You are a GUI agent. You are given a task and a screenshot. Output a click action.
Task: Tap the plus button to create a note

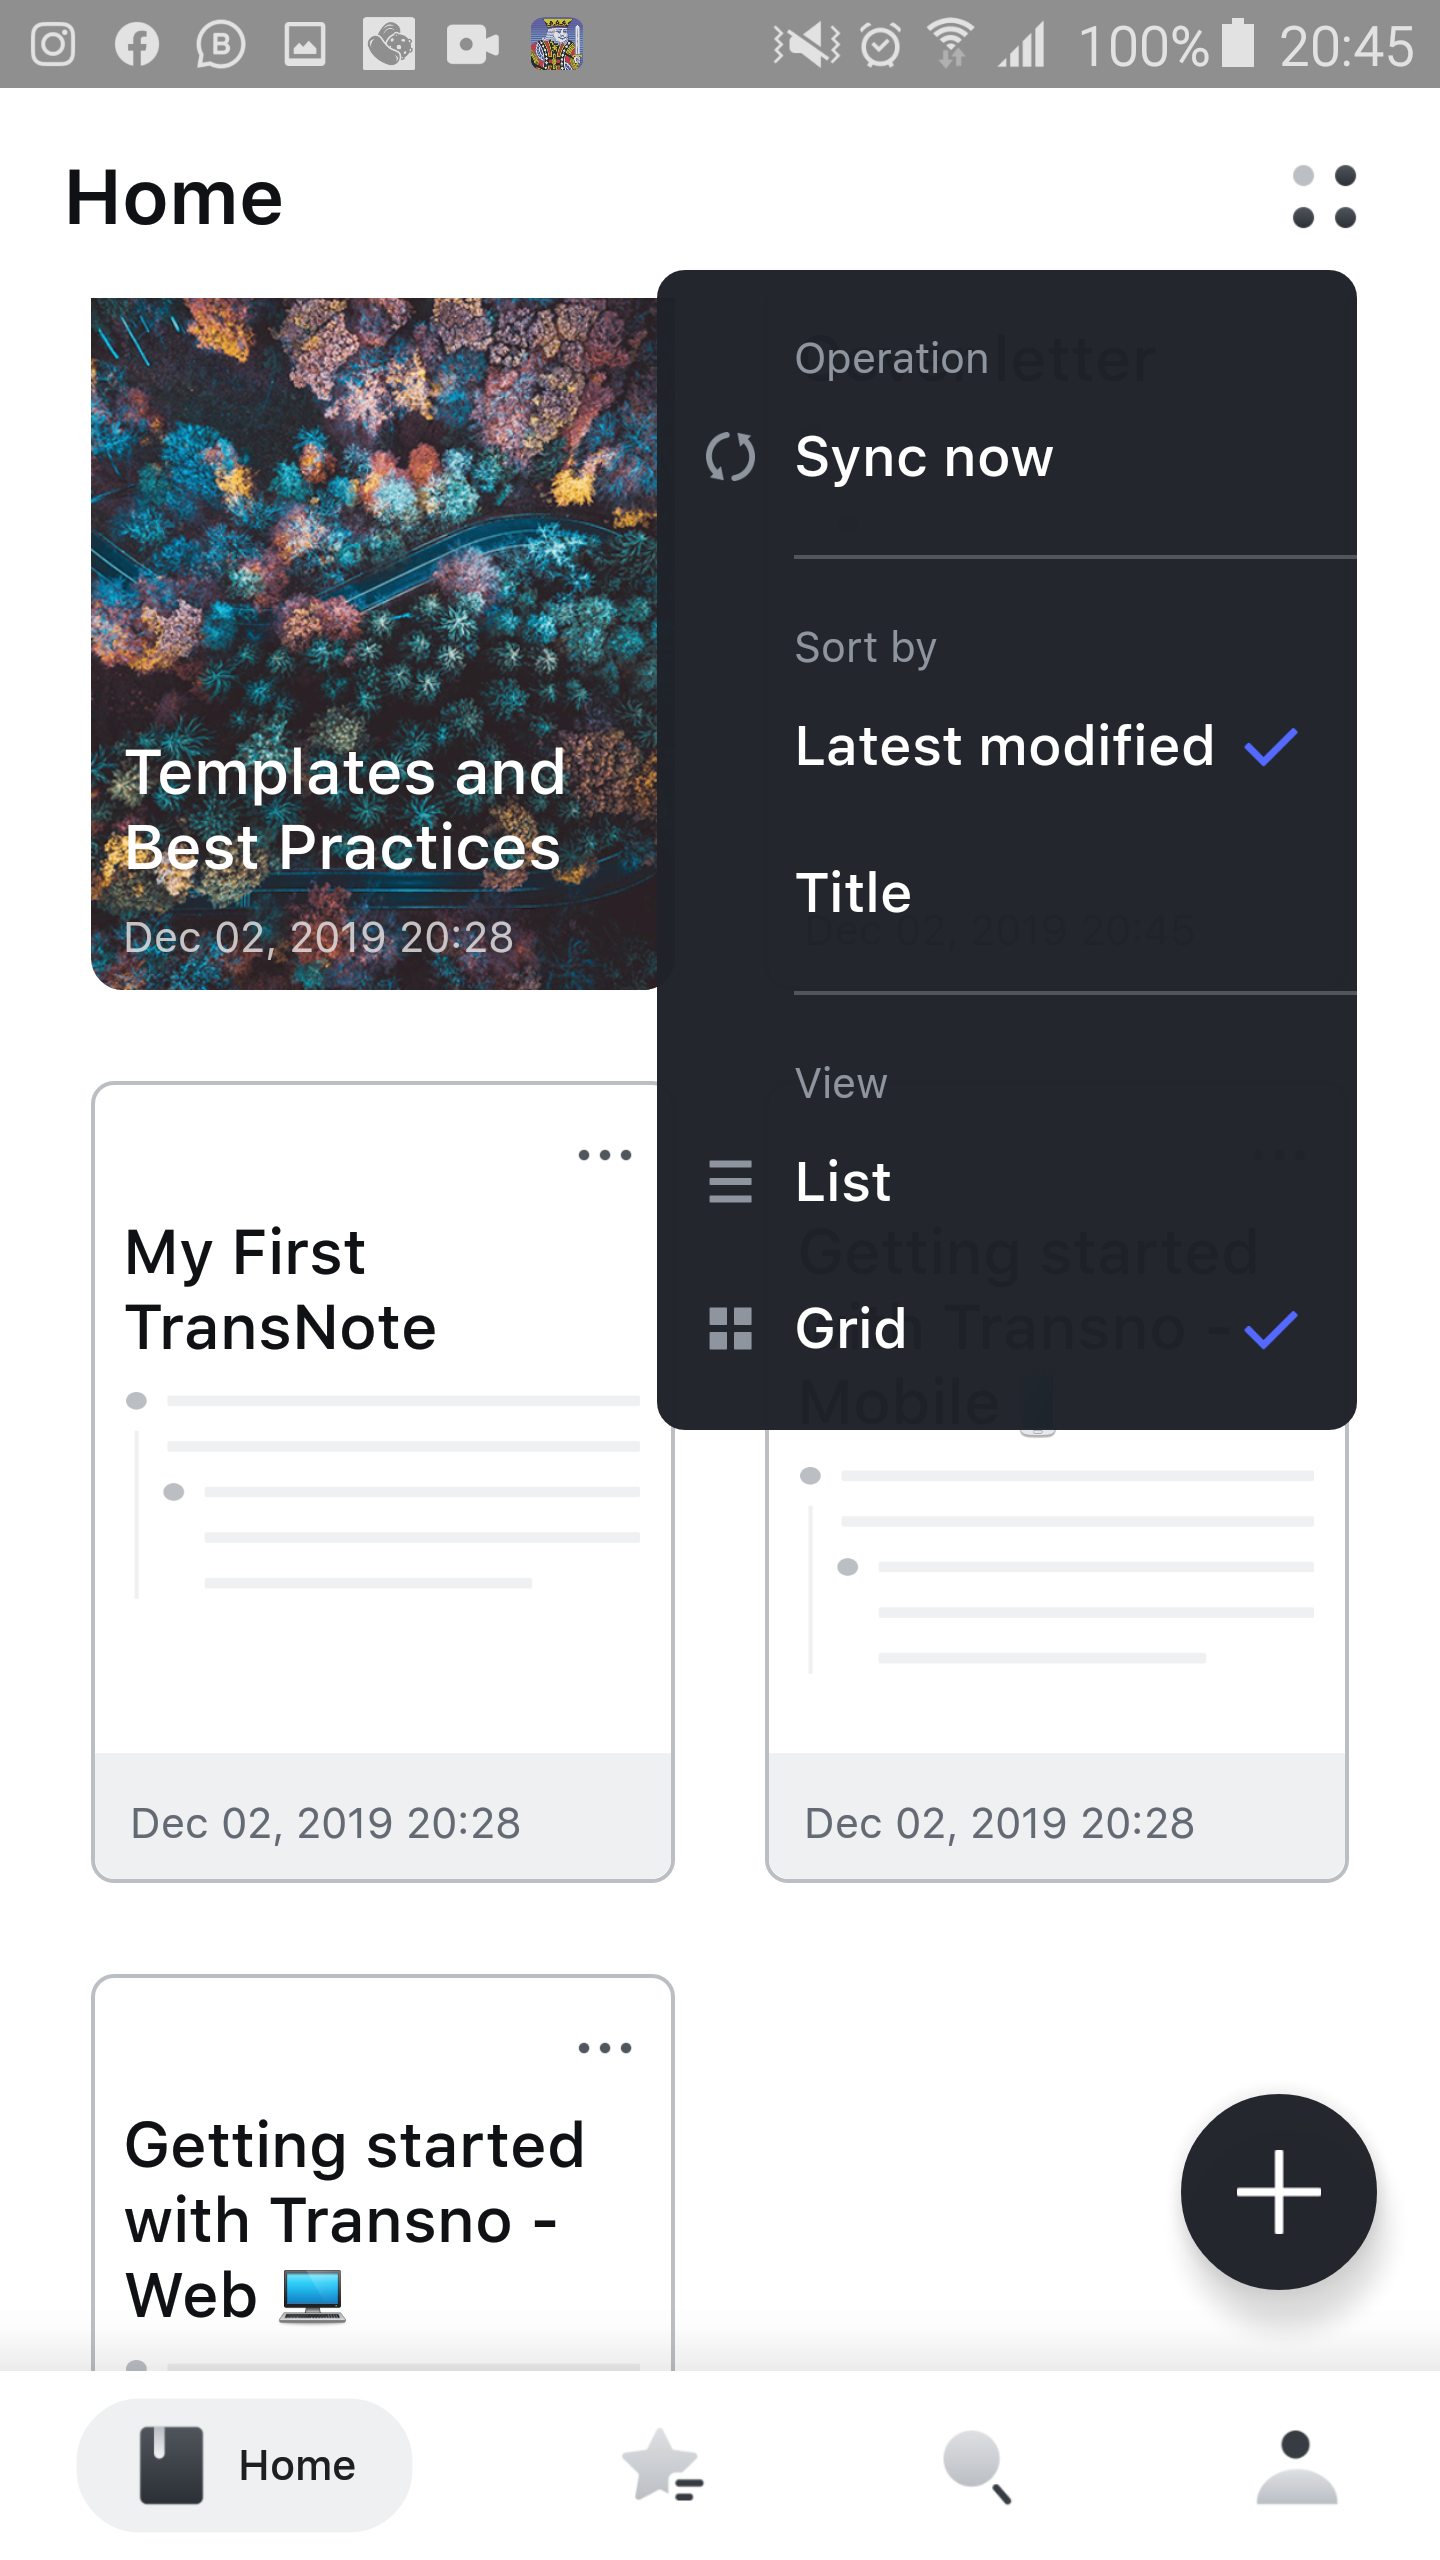point(1279,2191)
